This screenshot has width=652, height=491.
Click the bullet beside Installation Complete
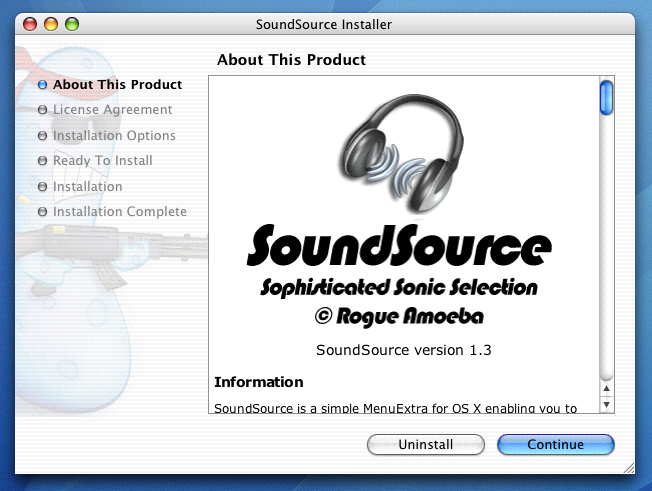42,212
